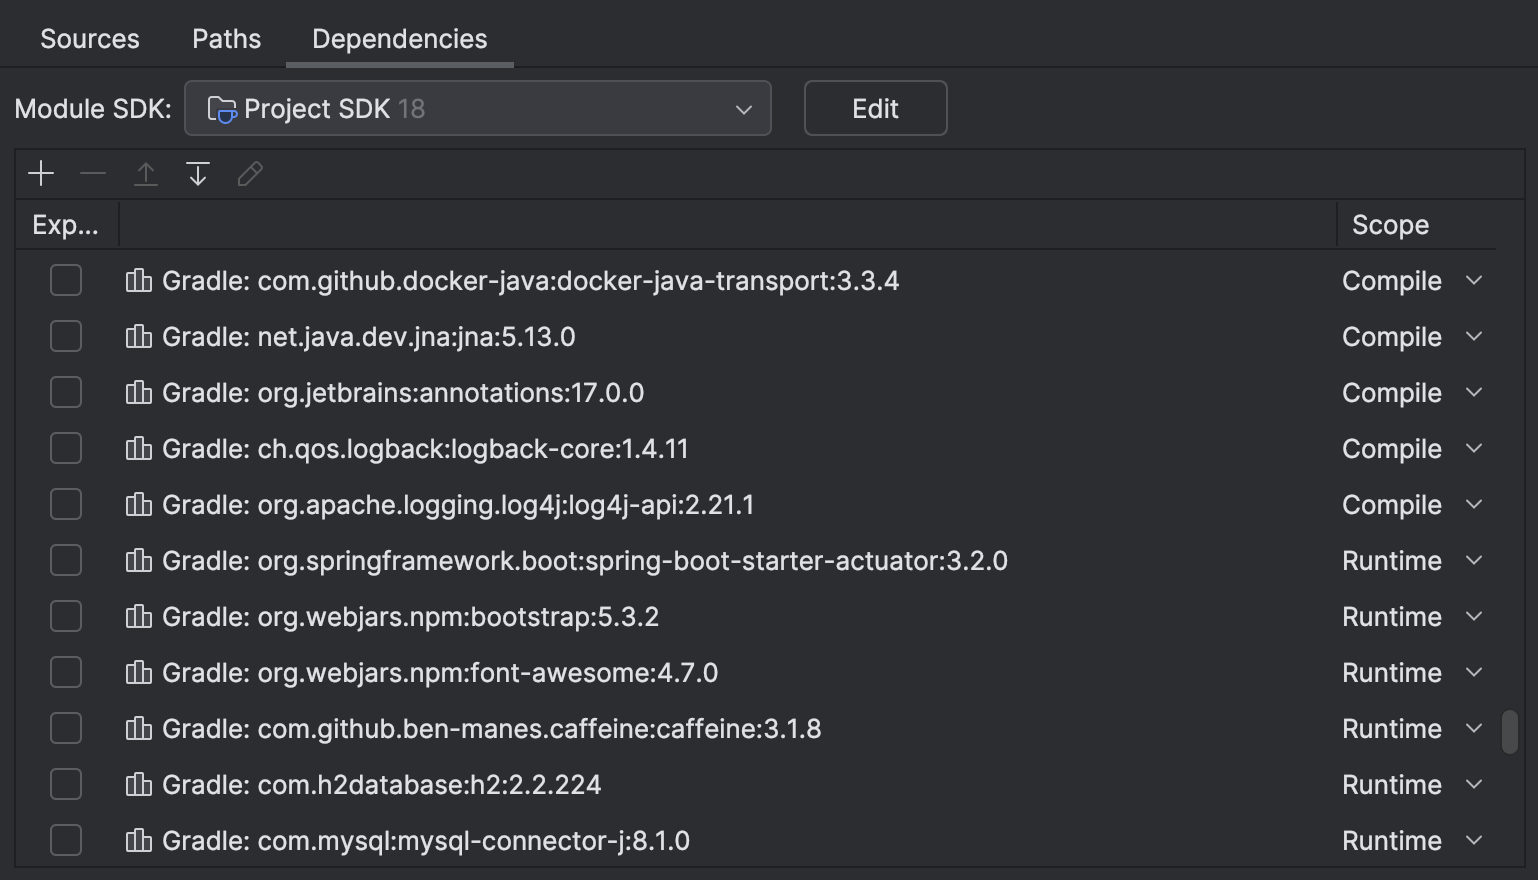
Task: Click the remove dependency minus icon
Action: click(93, 173)
